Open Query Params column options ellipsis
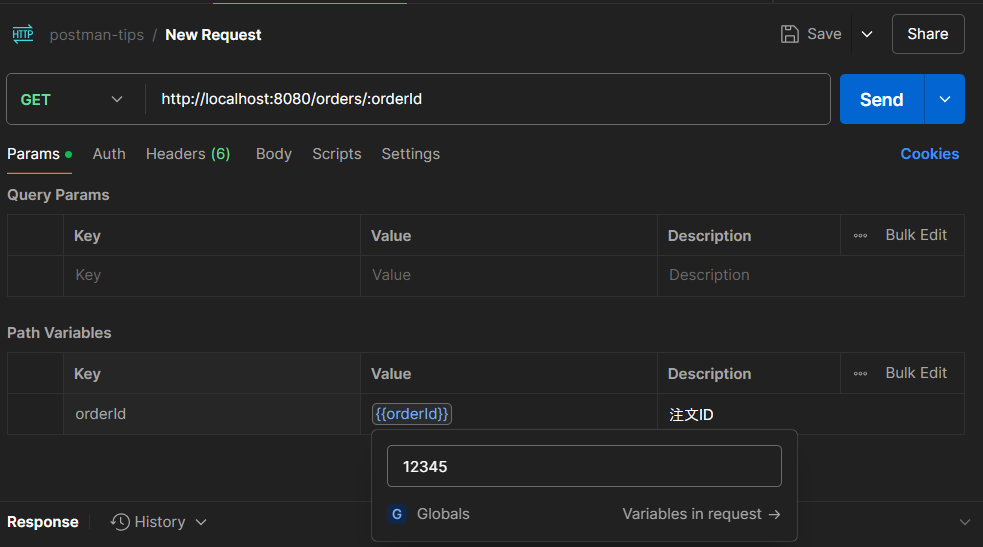 (860, 236)
